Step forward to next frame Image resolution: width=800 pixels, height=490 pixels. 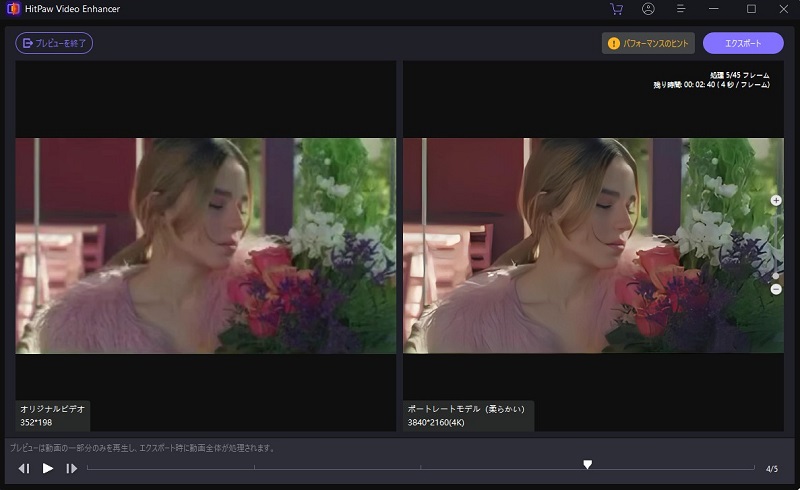(x=71, y=468)
